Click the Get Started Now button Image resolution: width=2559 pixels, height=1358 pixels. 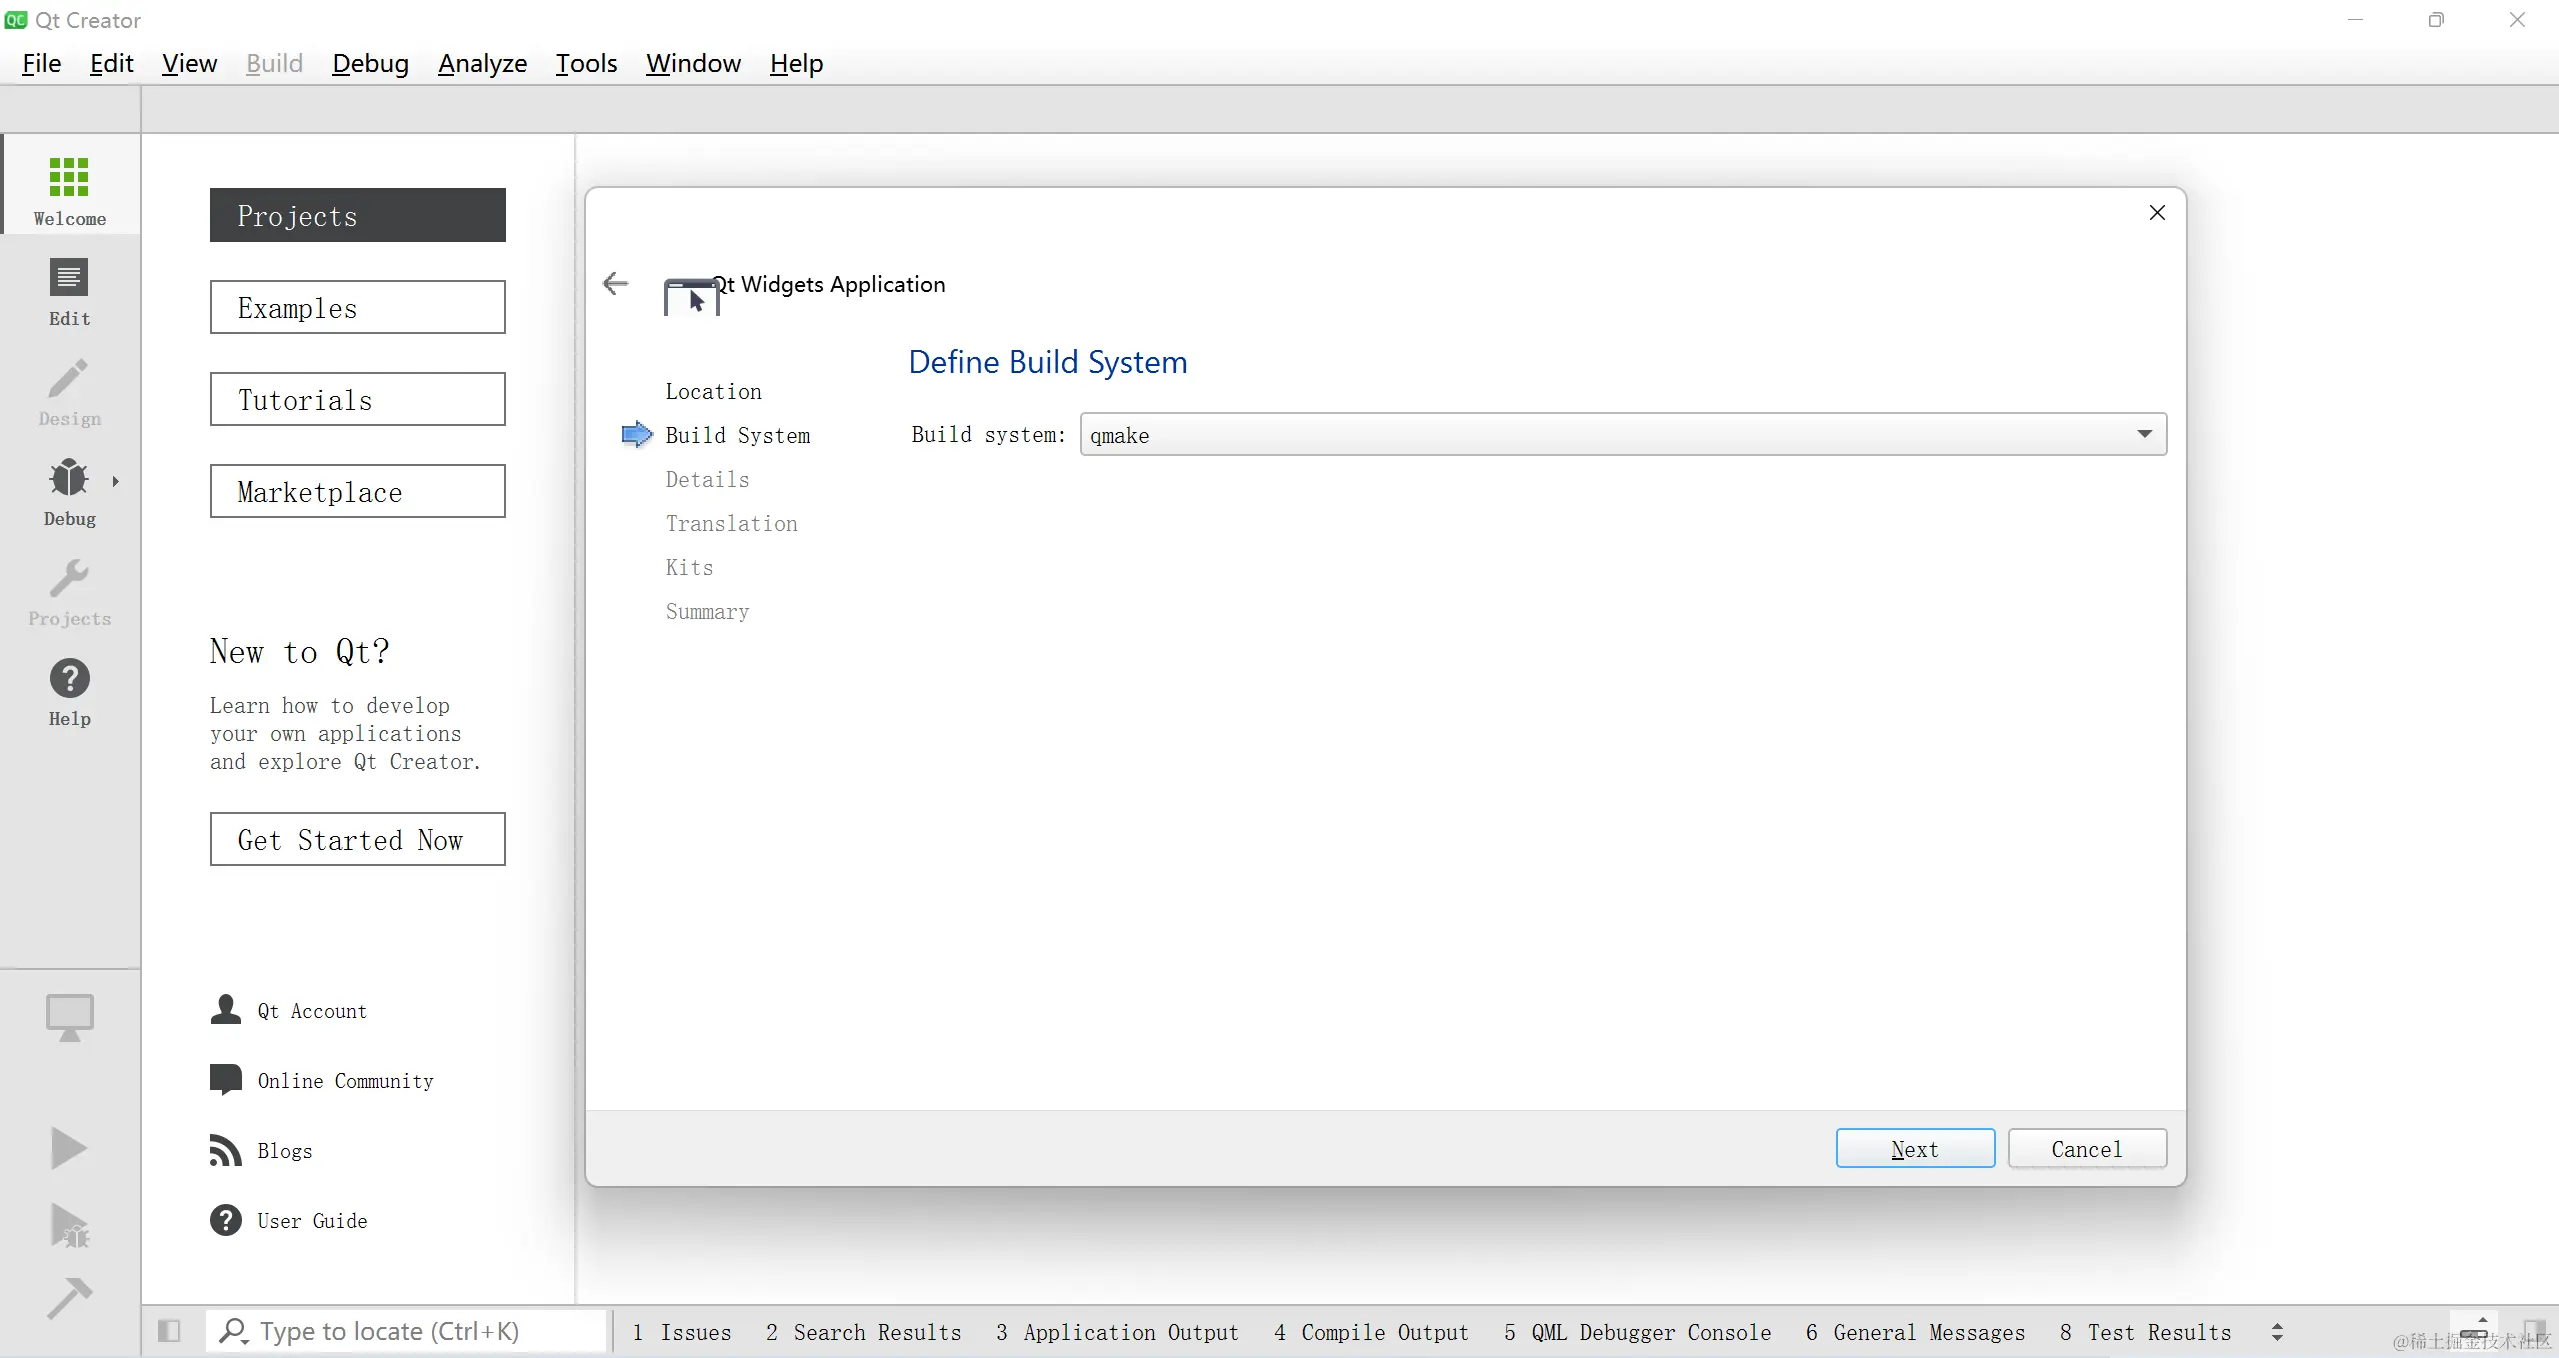[x=357, y=839]
